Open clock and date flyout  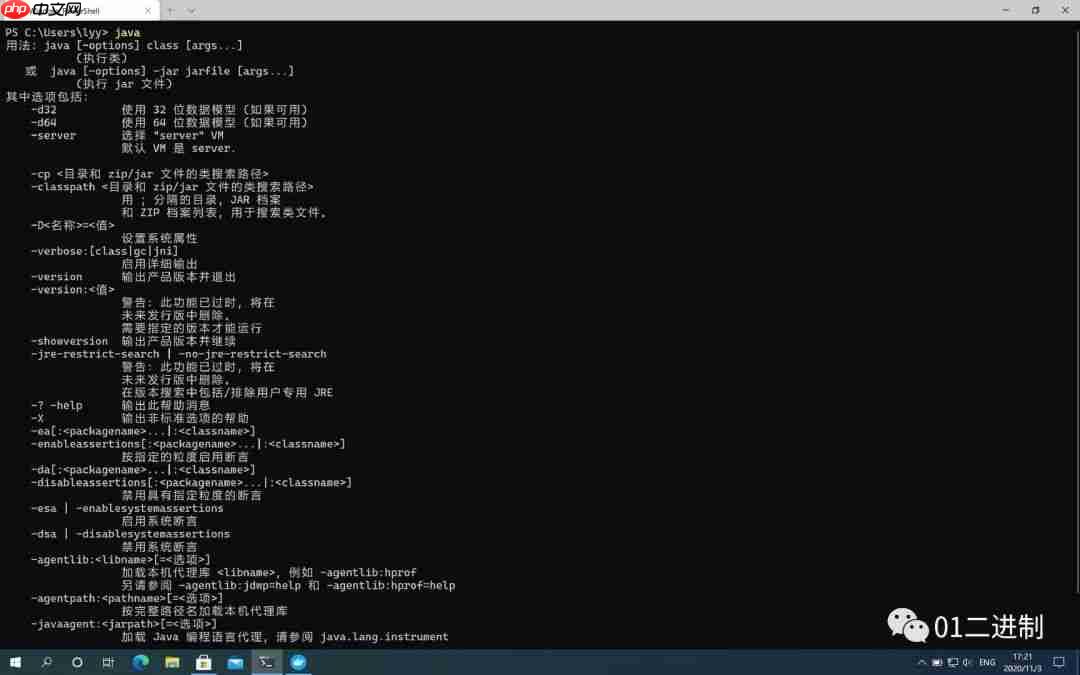point(1022,663)
